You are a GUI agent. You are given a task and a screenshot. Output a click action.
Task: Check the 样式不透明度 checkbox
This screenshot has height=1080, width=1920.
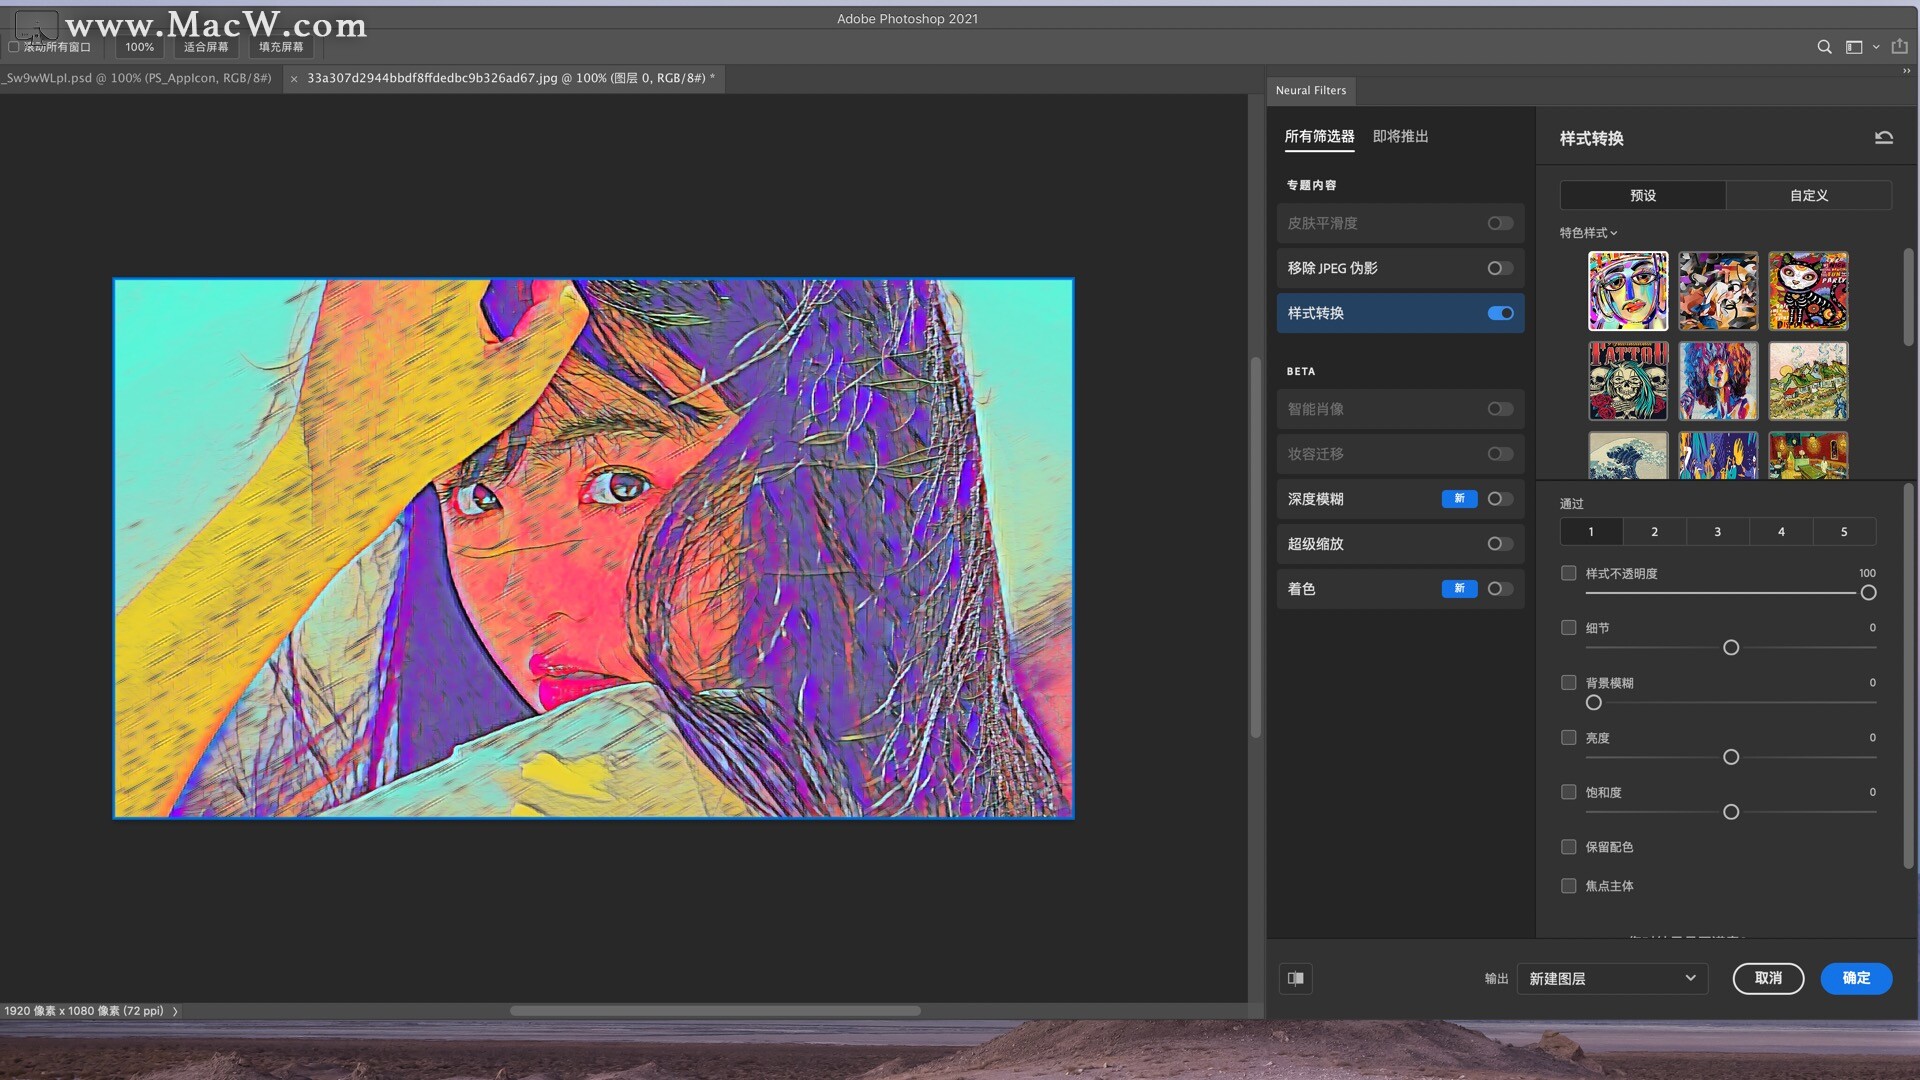(1568, 573)
